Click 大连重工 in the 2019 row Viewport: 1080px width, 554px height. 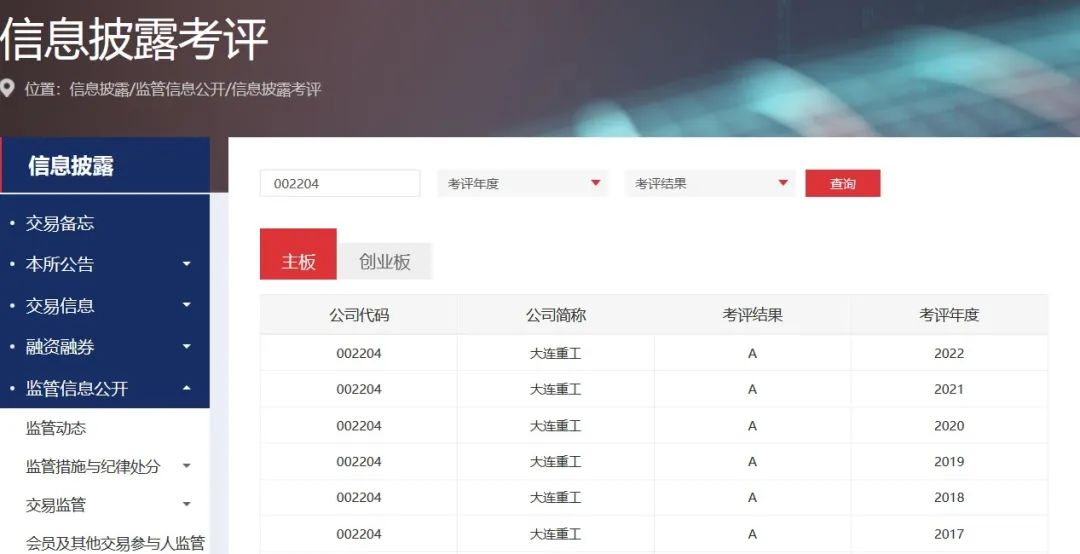(x=556, y=462)
